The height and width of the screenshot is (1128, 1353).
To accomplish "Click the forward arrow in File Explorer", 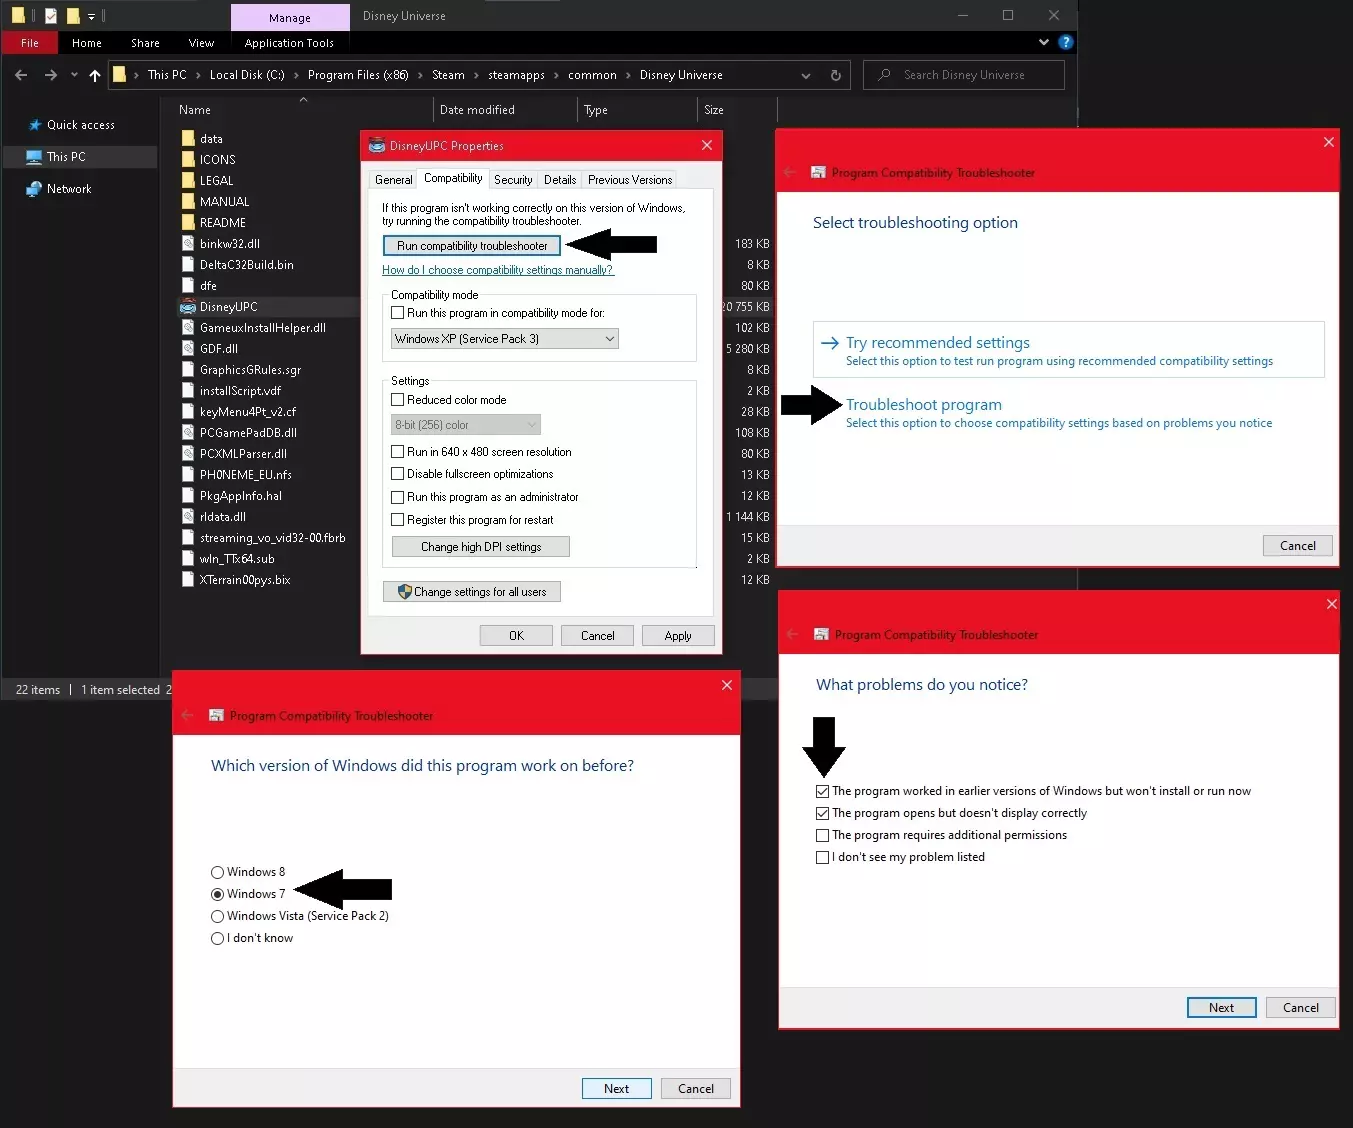I will [50, 75].
